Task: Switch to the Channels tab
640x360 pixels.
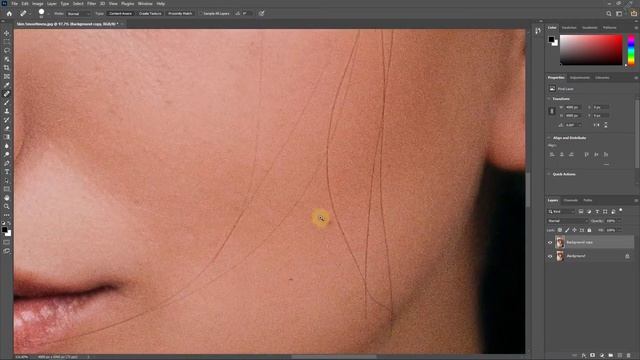Action: [570, 200]
